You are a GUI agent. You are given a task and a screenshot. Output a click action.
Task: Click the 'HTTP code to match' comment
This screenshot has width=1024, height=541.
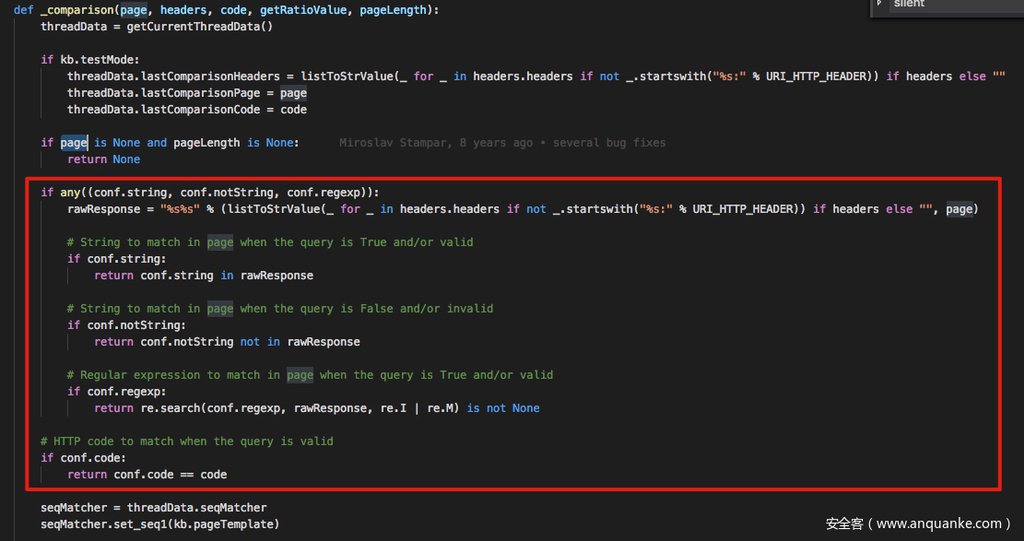[x=187, y=441]
